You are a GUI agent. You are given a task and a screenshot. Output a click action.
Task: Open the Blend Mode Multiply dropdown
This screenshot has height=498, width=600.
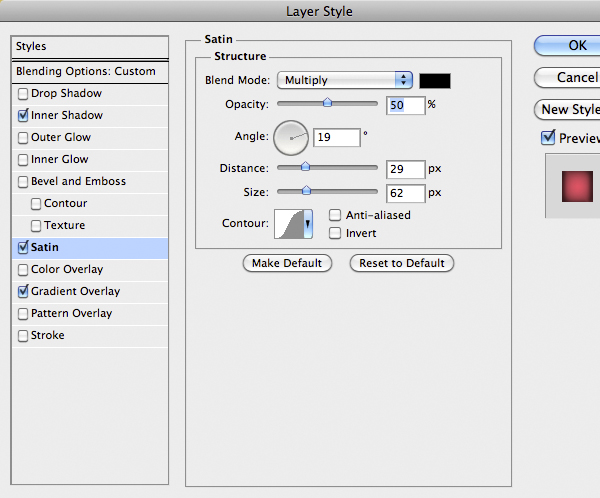tap(345, 80)
